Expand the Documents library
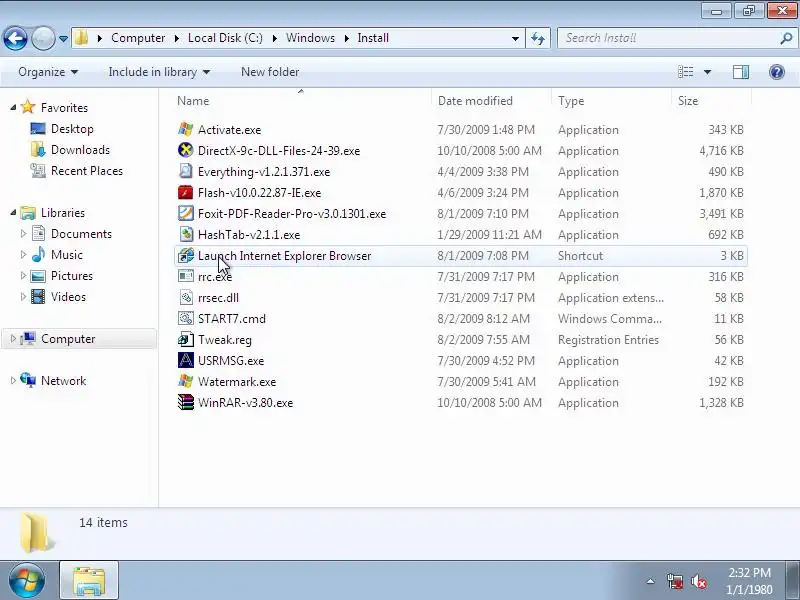Screen dimensions: 800x600 [x=23, y=233]
